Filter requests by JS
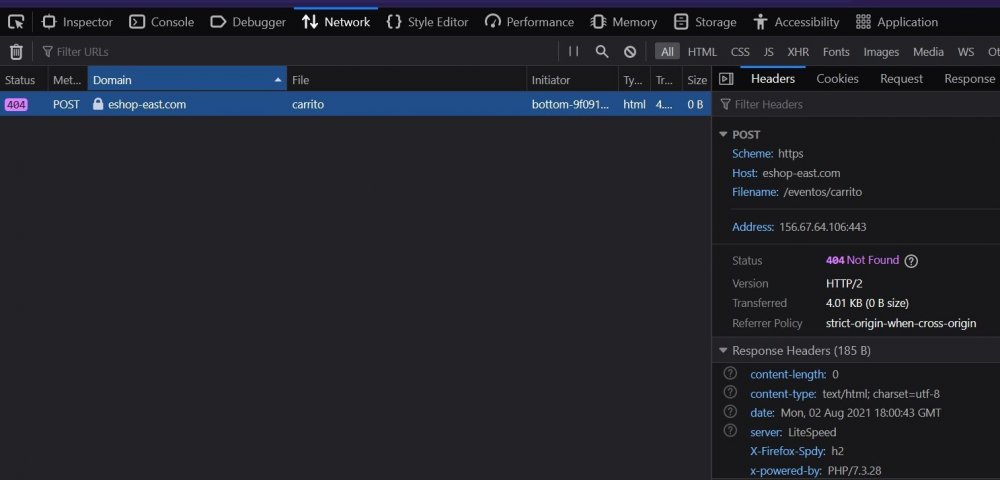The width and height of the screenshot is (1000, 480). coord(768,52)
